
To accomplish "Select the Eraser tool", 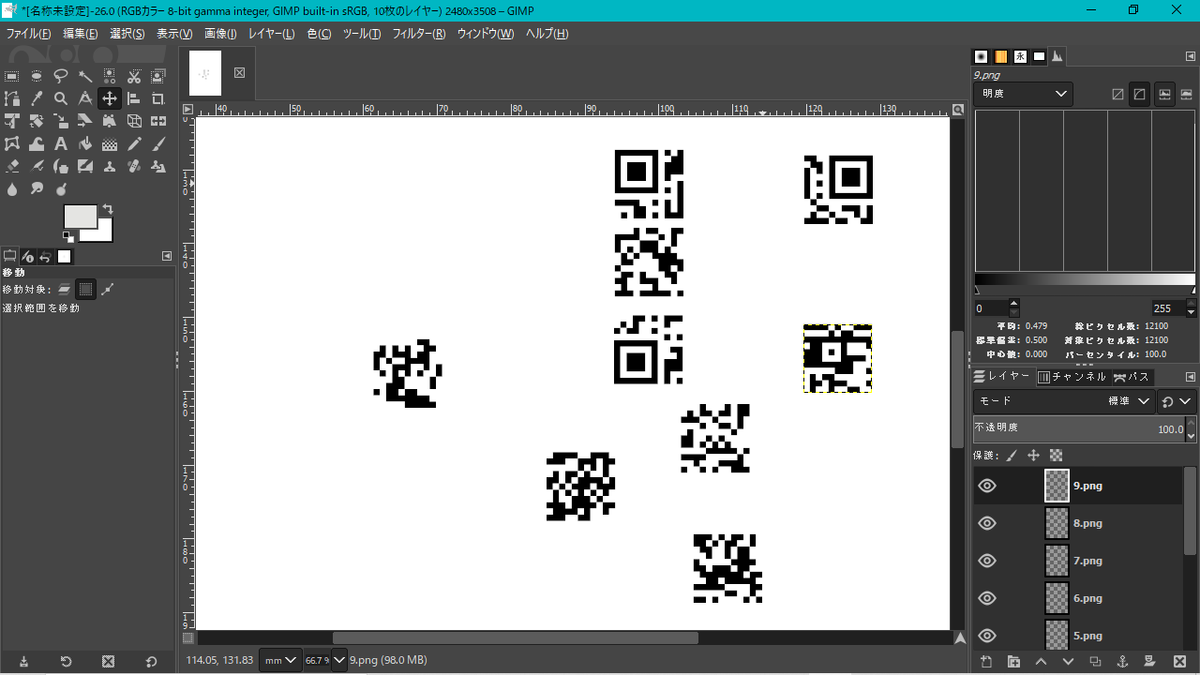I will coord(12,166).
